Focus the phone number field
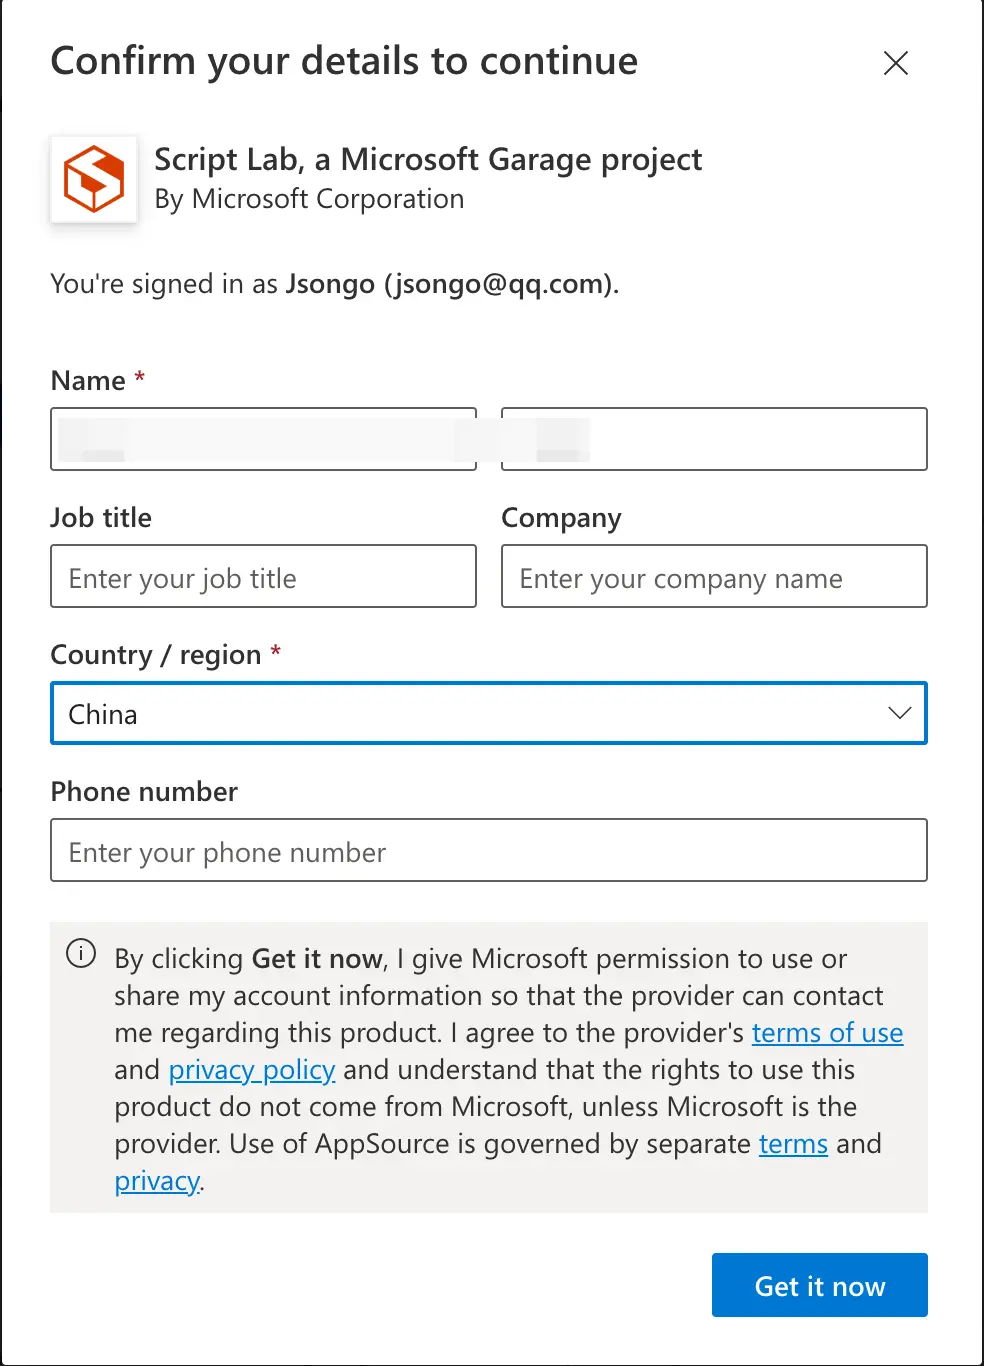984x1366 pixels. pyautogui.click(x=488, y=851)
